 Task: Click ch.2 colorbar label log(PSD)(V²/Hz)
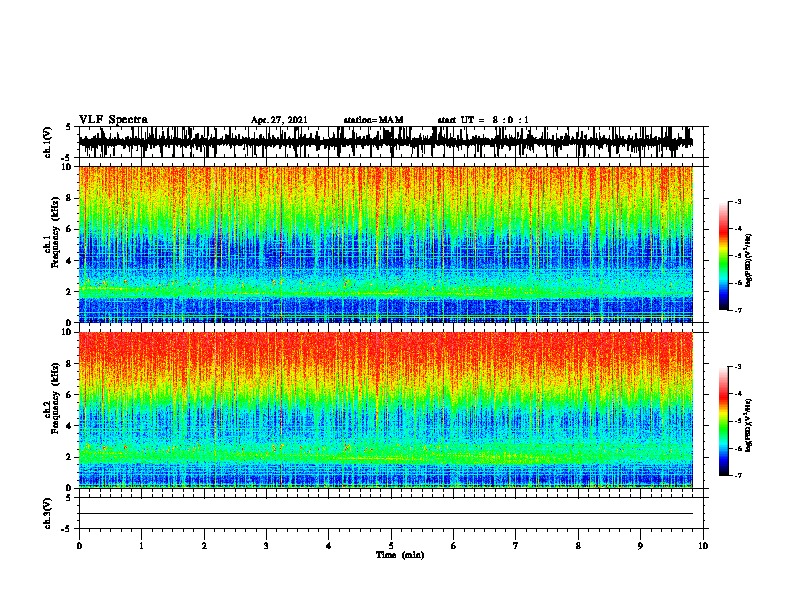click(x=749, y=425)
